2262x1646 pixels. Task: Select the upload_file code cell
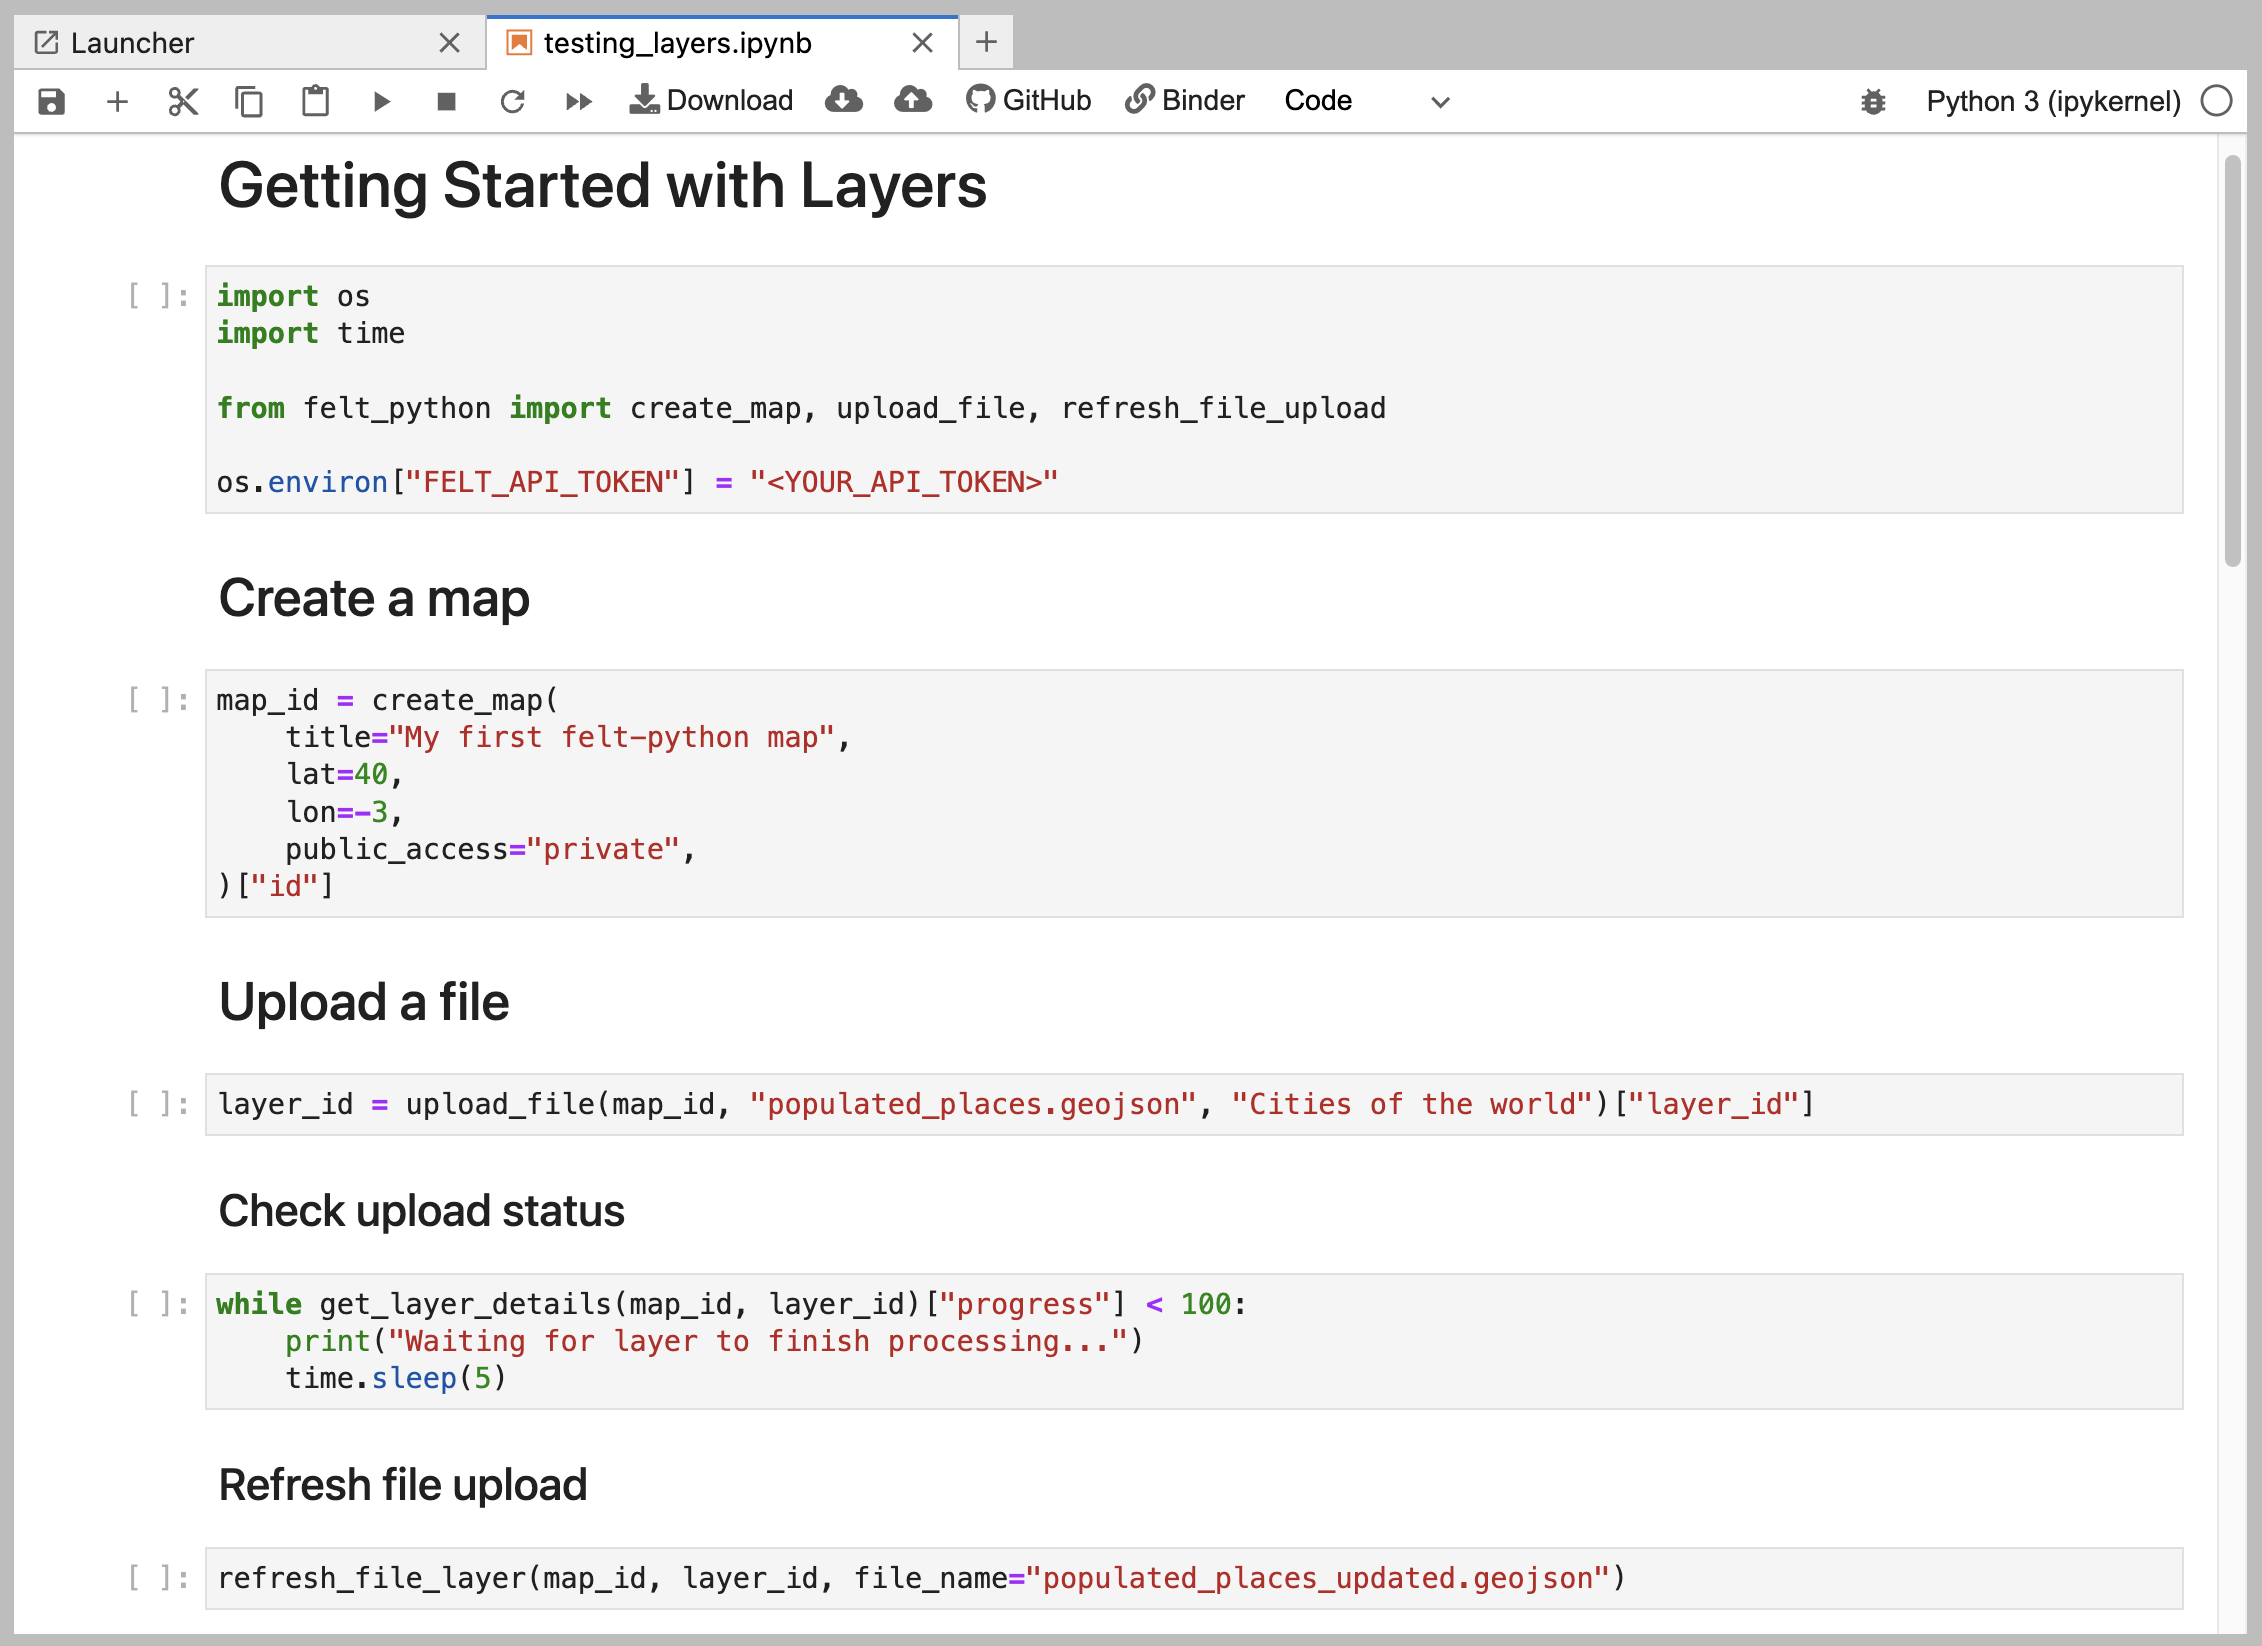coord(1194,1104)
